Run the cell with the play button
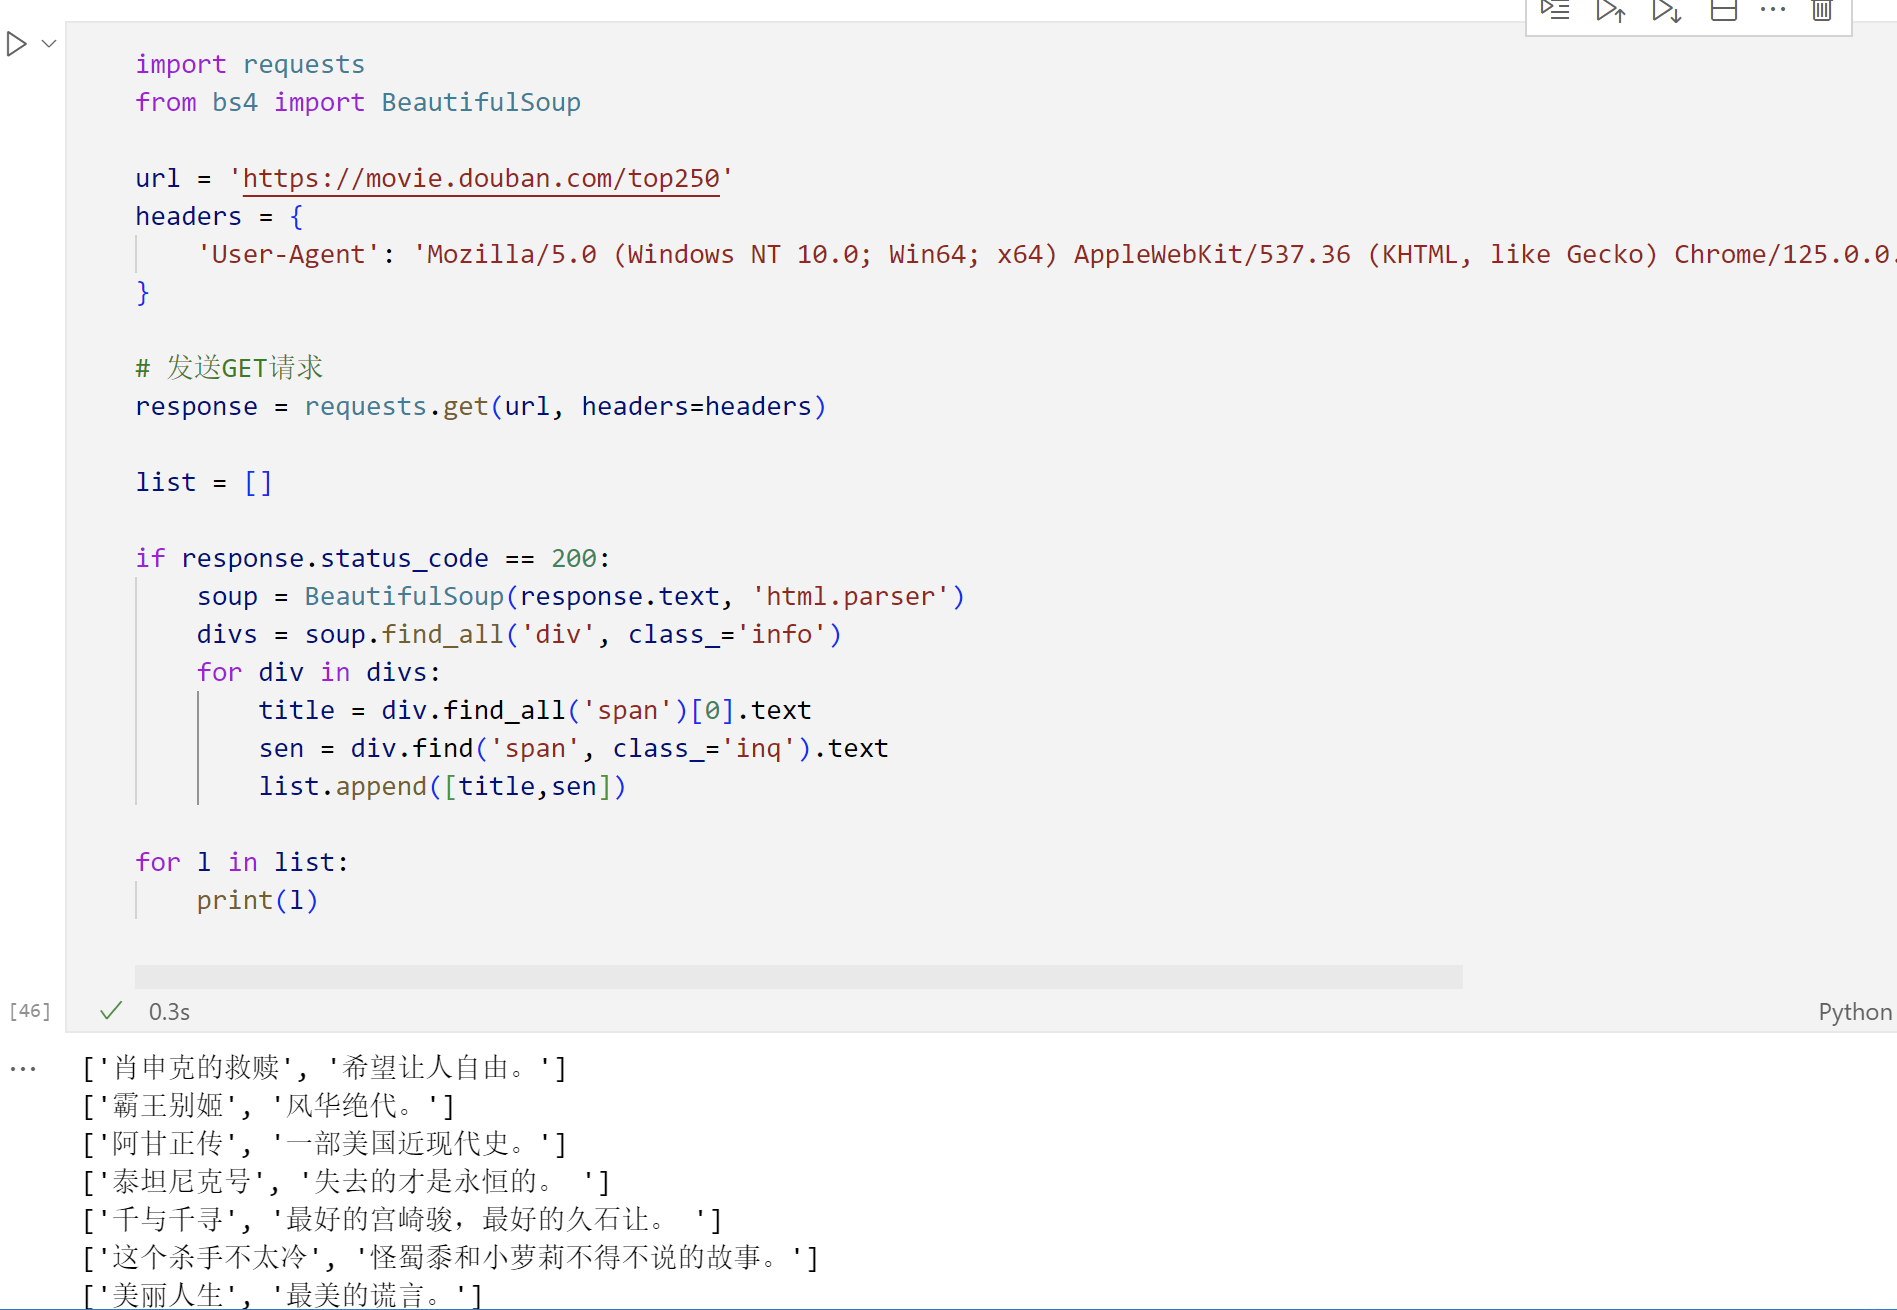The image size is (1897, 1310). pos(15,43)
